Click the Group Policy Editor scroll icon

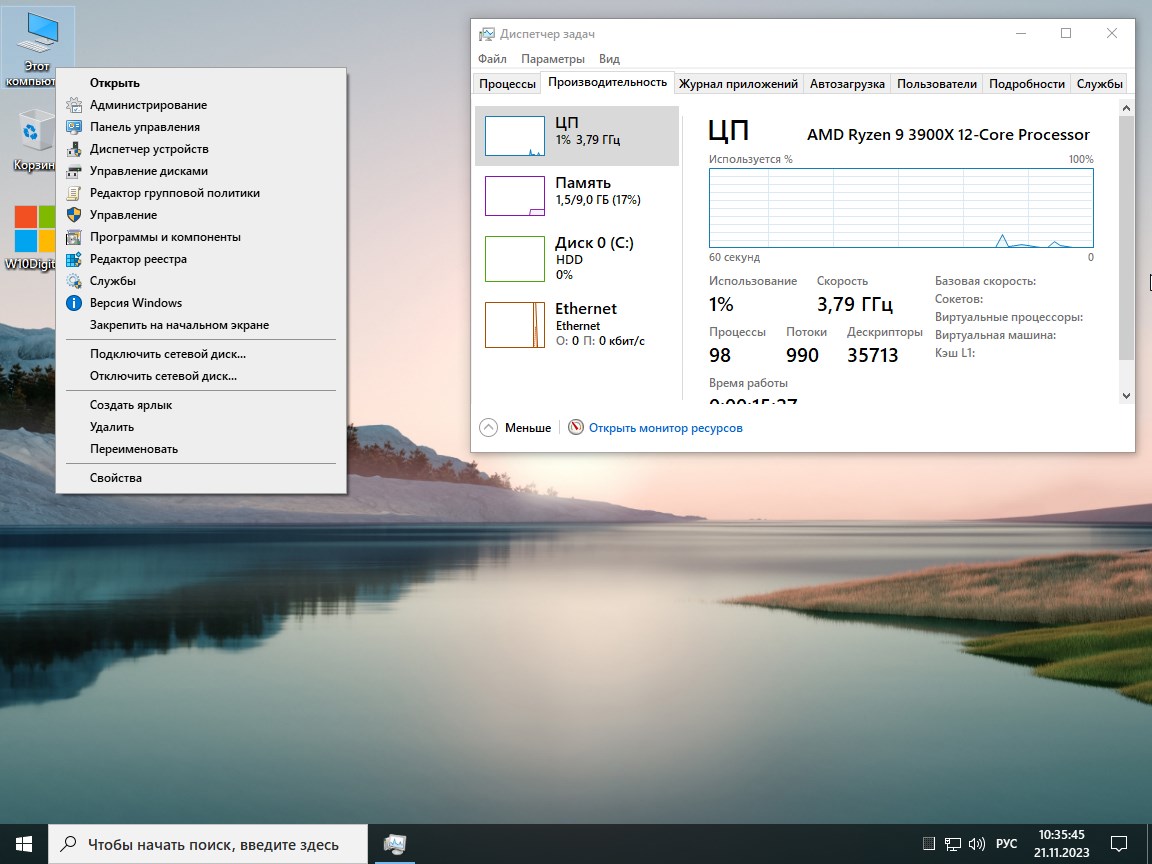point(73,193)
